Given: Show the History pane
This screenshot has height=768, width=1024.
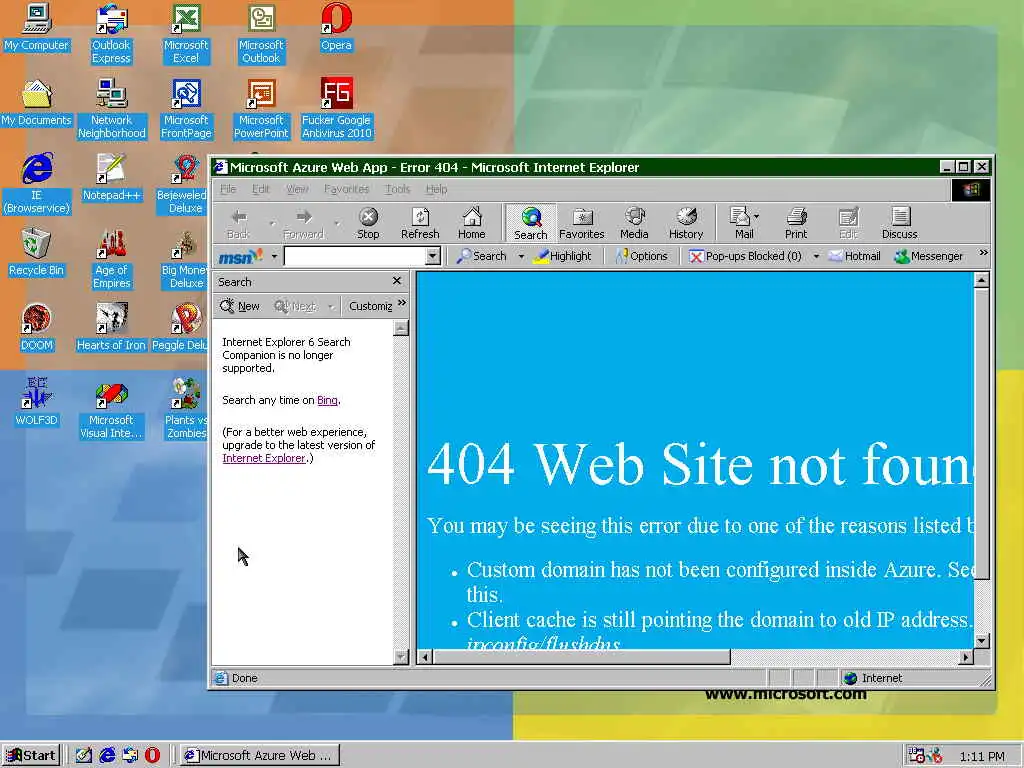Looking at the screenshot, I should point(686,223).
